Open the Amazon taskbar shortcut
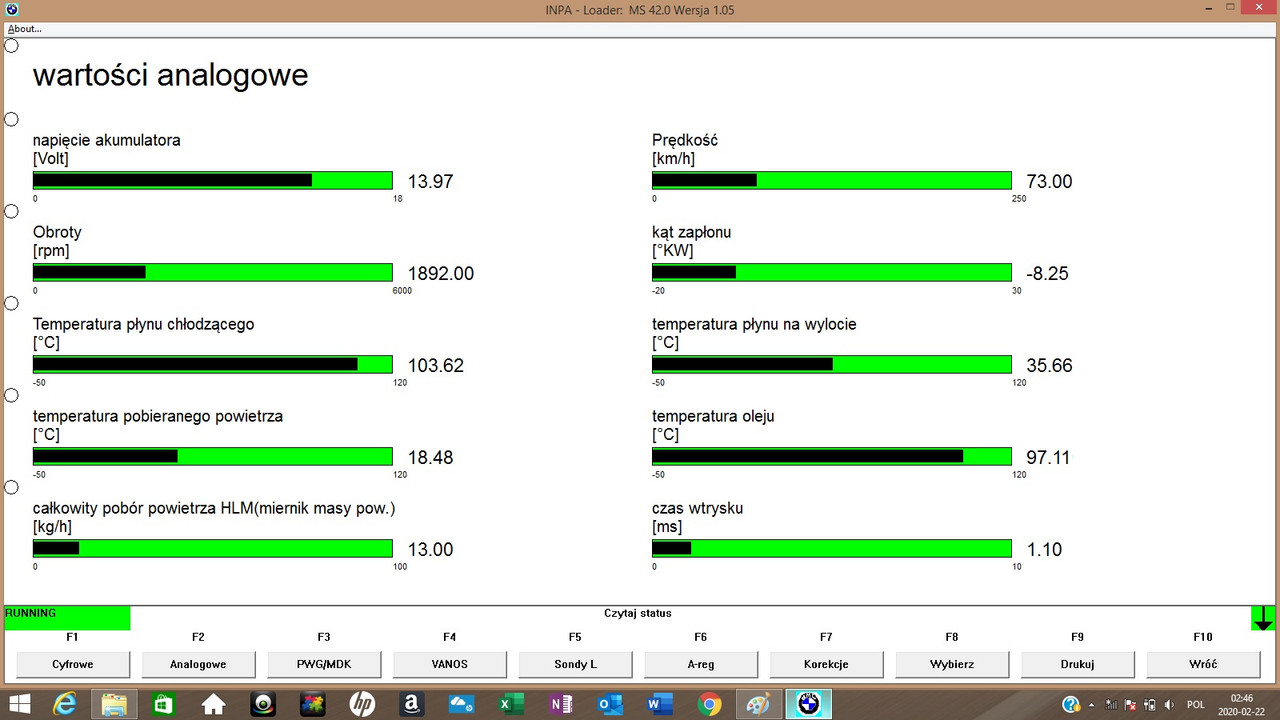This screenshot has width=1280, height=720. tap(411, 704)
